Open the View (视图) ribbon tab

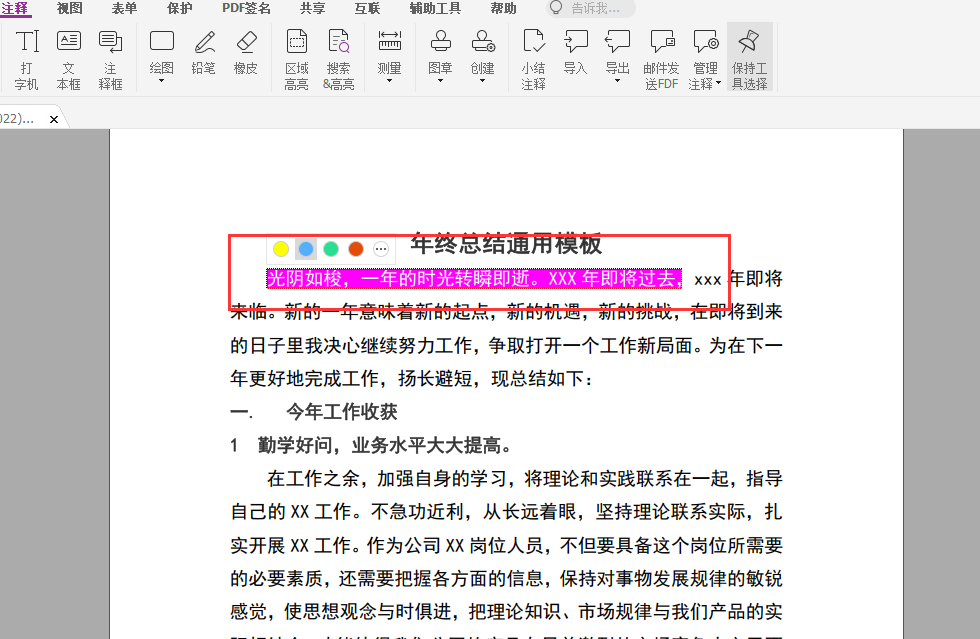tap(69, 8)
